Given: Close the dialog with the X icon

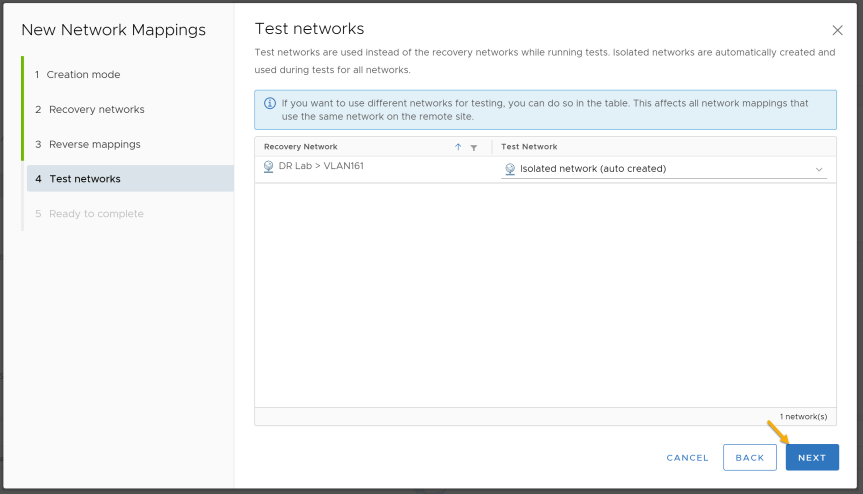Looking at the screenshot, I should coord(837,30).
